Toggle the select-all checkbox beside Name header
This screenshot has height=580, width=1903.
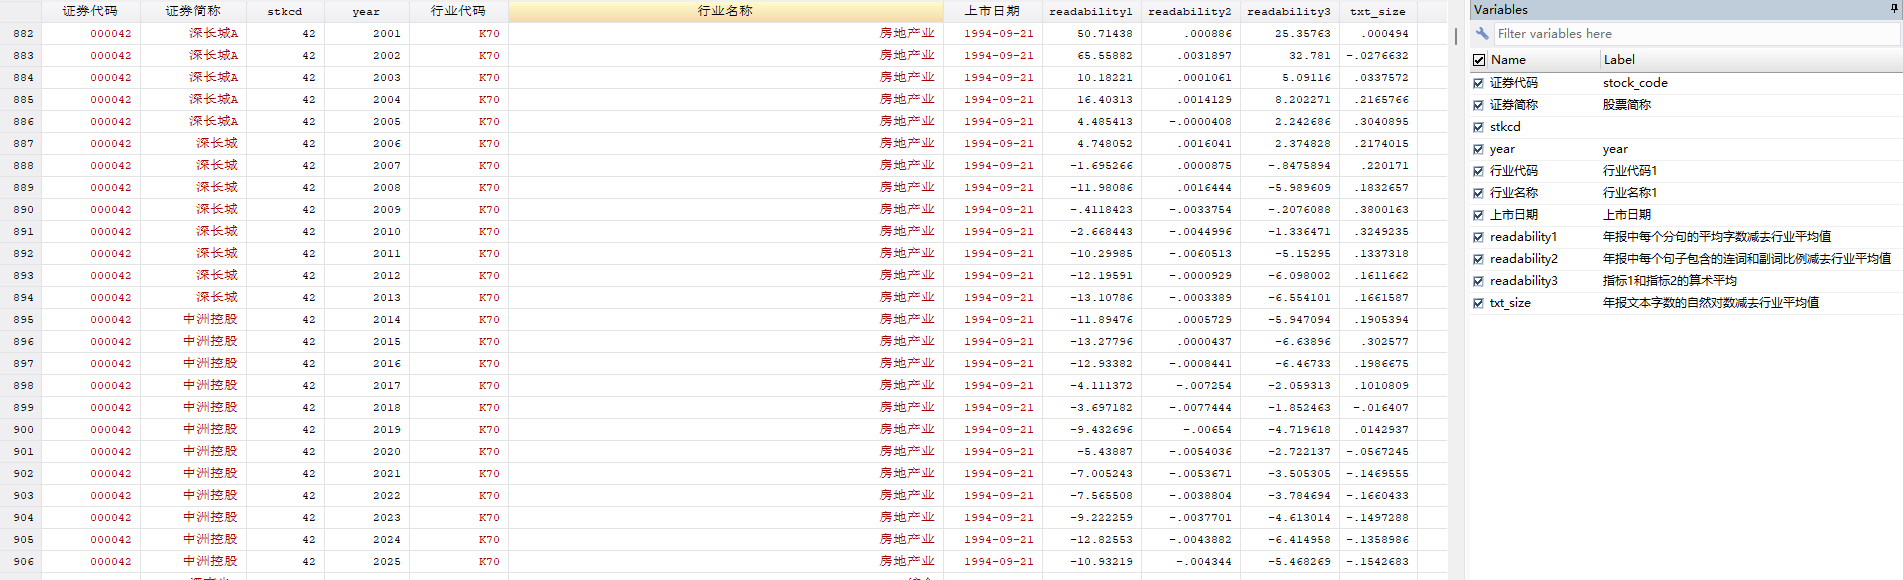(x=1479, y=60)
